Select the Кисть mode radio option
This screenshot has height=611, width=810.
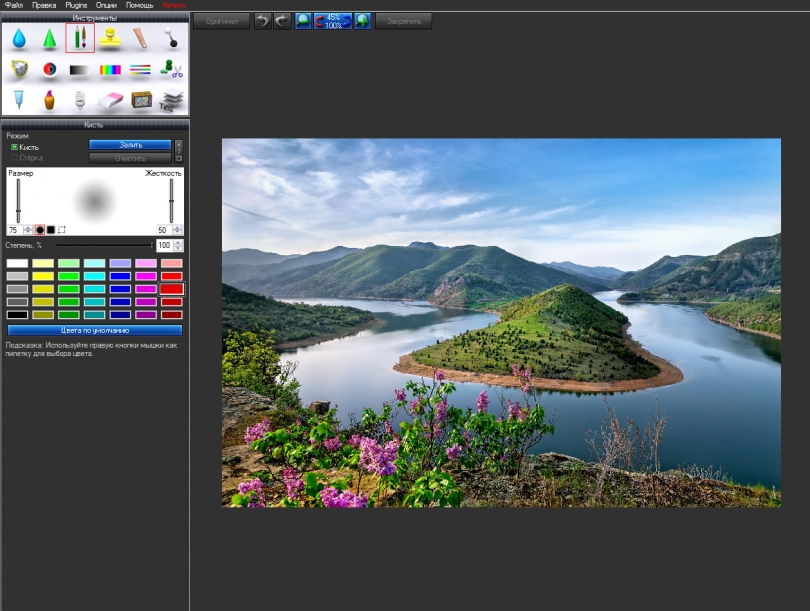(15, 147)
